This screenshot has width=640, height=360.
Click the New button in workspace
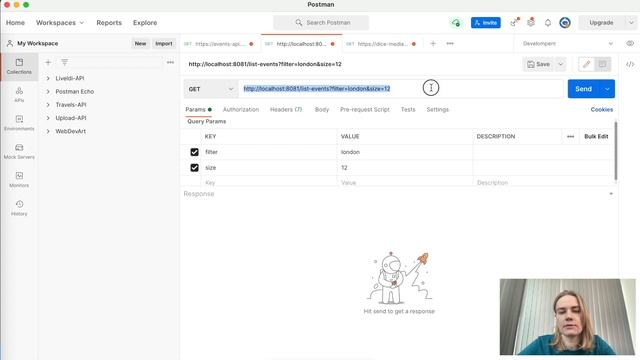pos(140,43)
